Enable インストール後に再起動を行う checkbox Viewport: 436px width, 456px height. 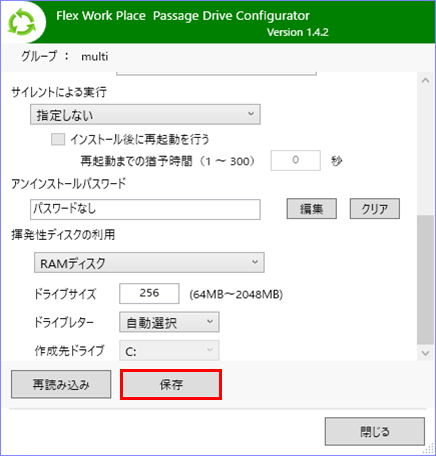[58, 139]
